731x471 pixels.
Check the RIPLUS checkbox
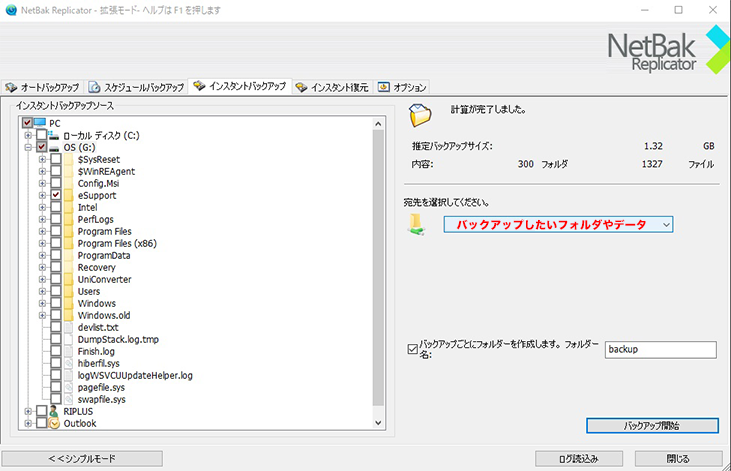coord(41,411)
